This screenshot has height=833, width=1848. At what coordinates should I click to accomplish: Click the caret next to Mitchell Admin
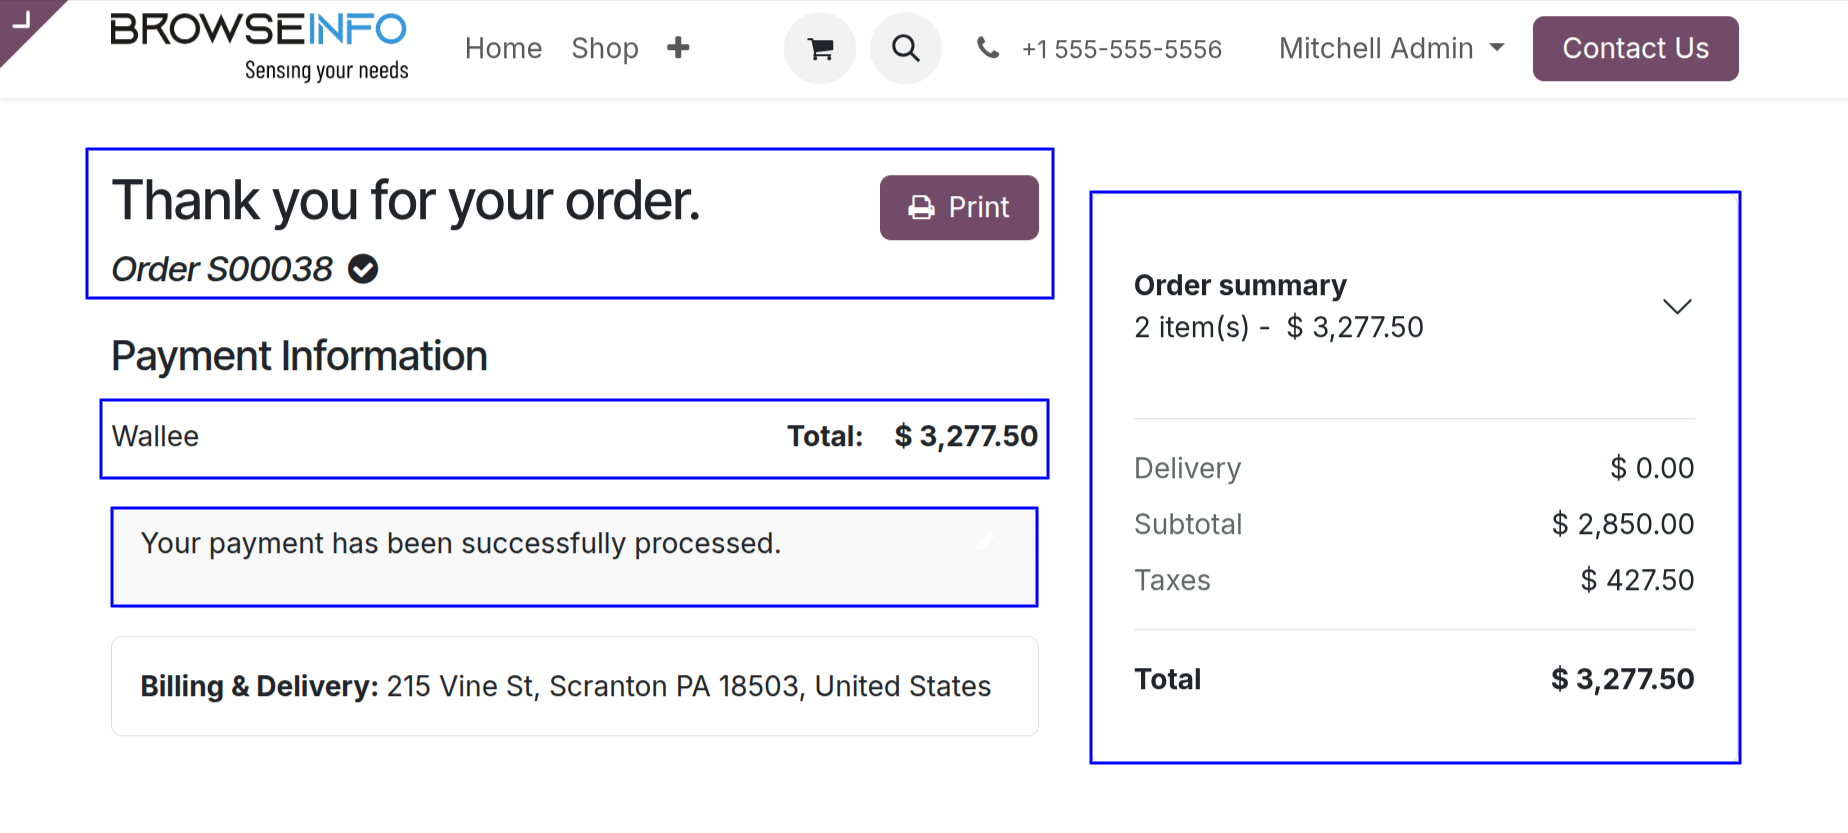(1497, 48)
